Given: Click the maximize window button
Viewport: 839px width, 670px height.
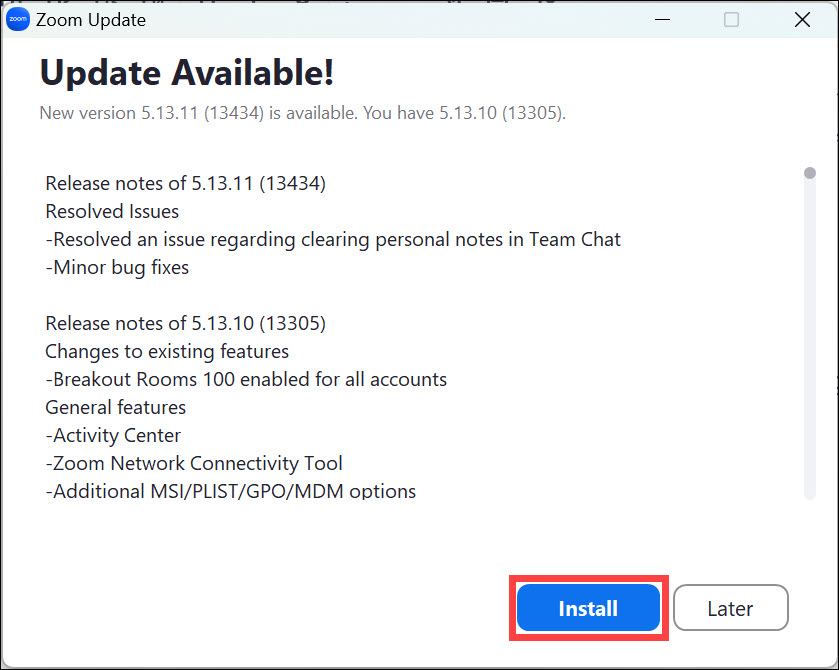Looking at the screenshot, I should (731, 20).
